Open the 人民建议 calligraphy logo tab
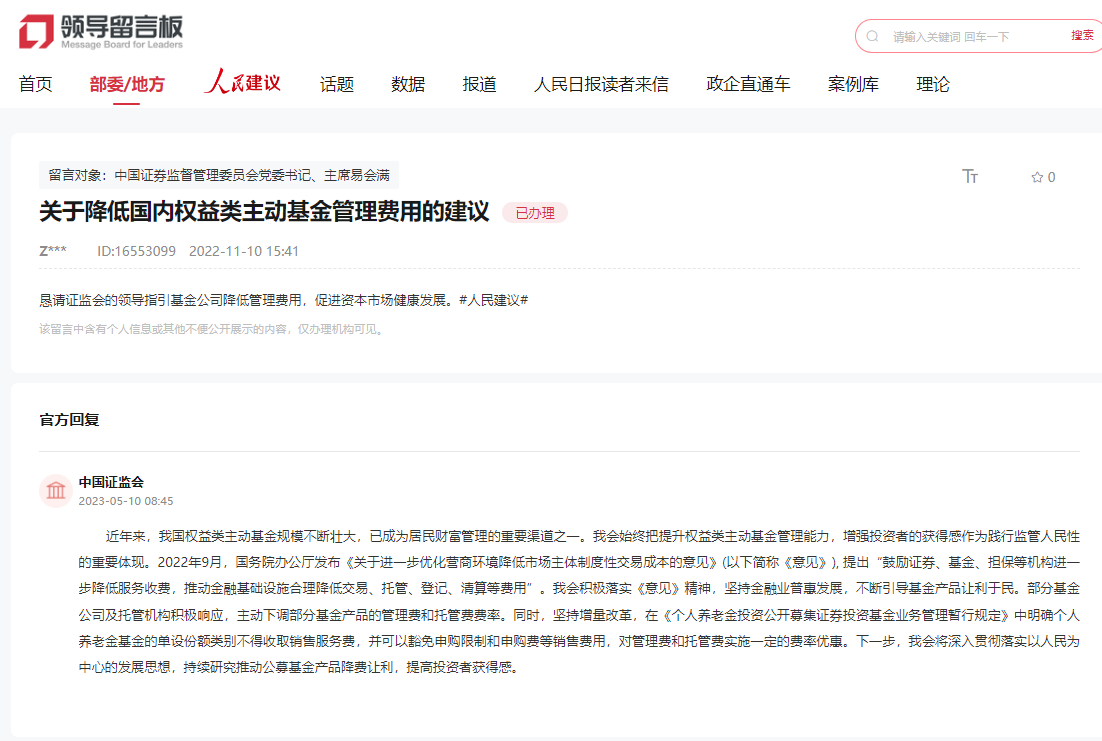 242,83
